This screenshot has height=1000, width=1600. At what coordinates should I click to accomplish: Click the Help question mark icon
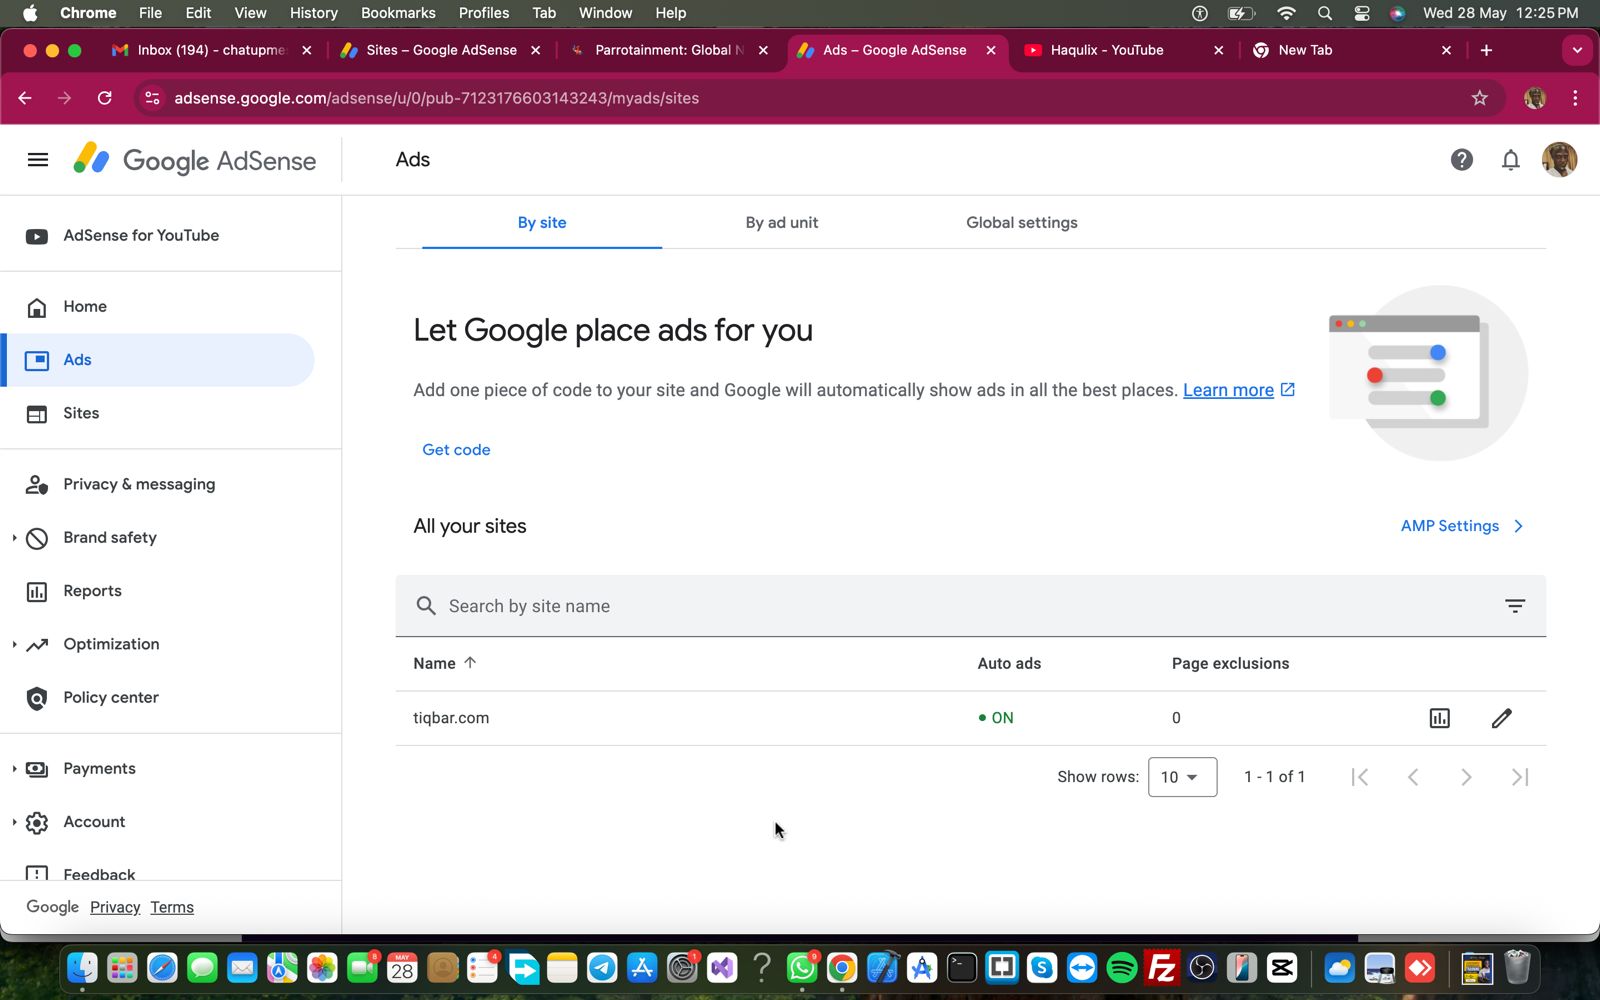(1461, 160)
